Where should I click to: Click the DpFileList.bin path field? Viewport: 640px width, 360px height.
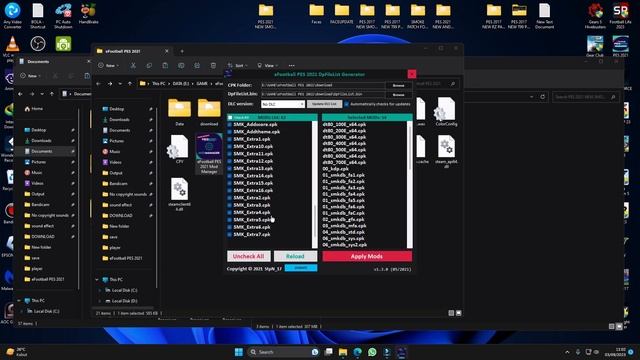pyautogui.click(x=322, y=94)
